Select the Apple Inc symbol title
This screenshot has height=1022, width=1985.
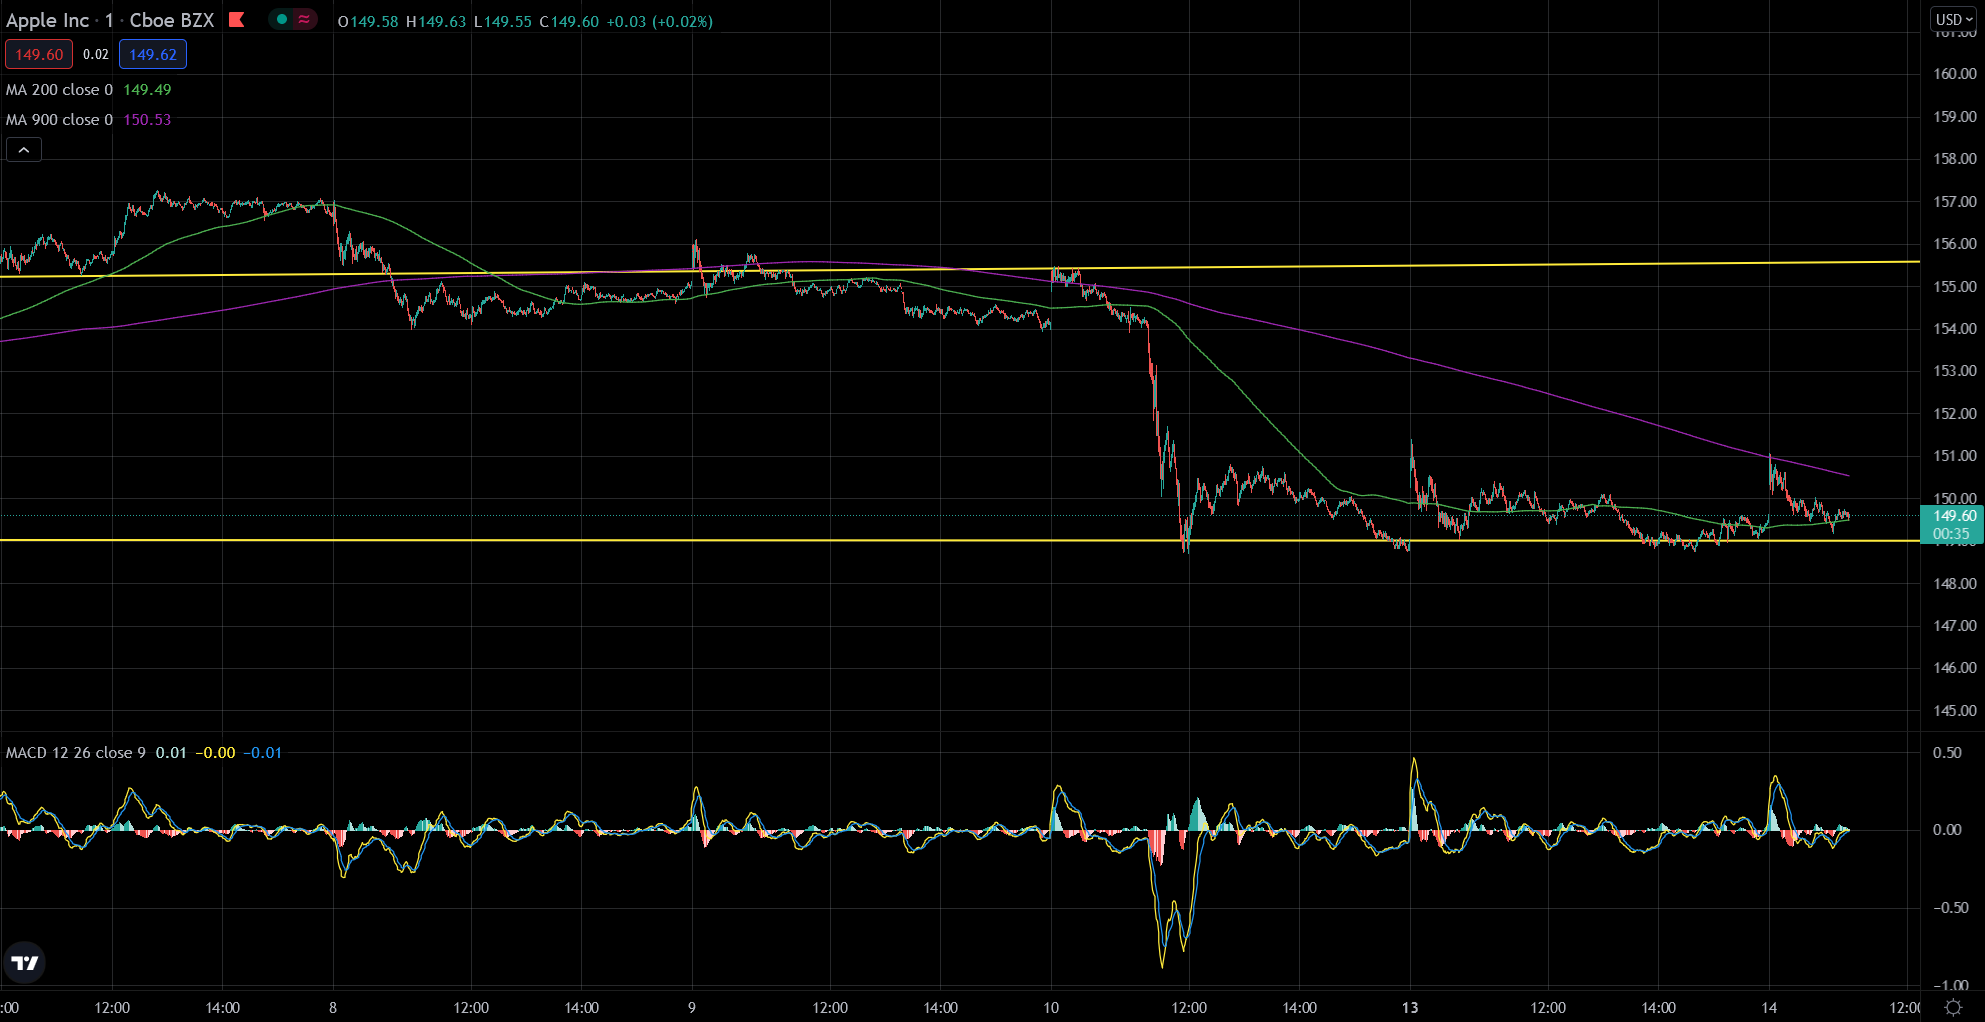(x=47, y=20)
